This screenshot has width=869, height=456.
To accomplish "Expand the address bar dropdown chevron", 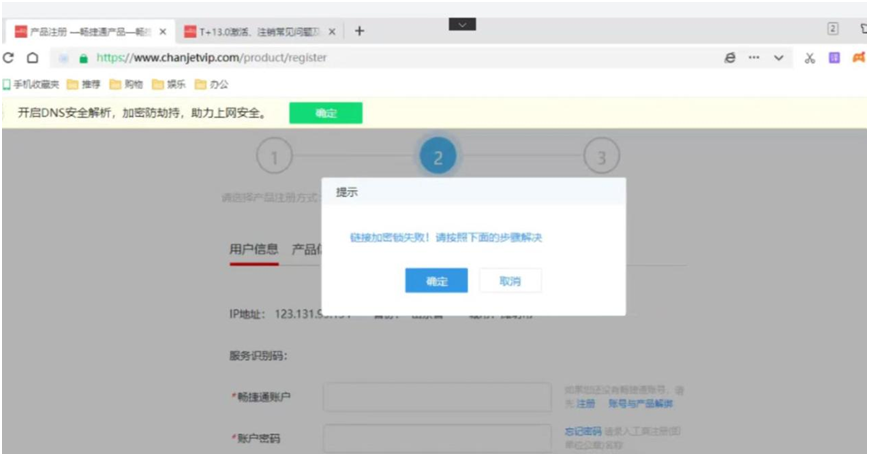I will coord(779,58).
